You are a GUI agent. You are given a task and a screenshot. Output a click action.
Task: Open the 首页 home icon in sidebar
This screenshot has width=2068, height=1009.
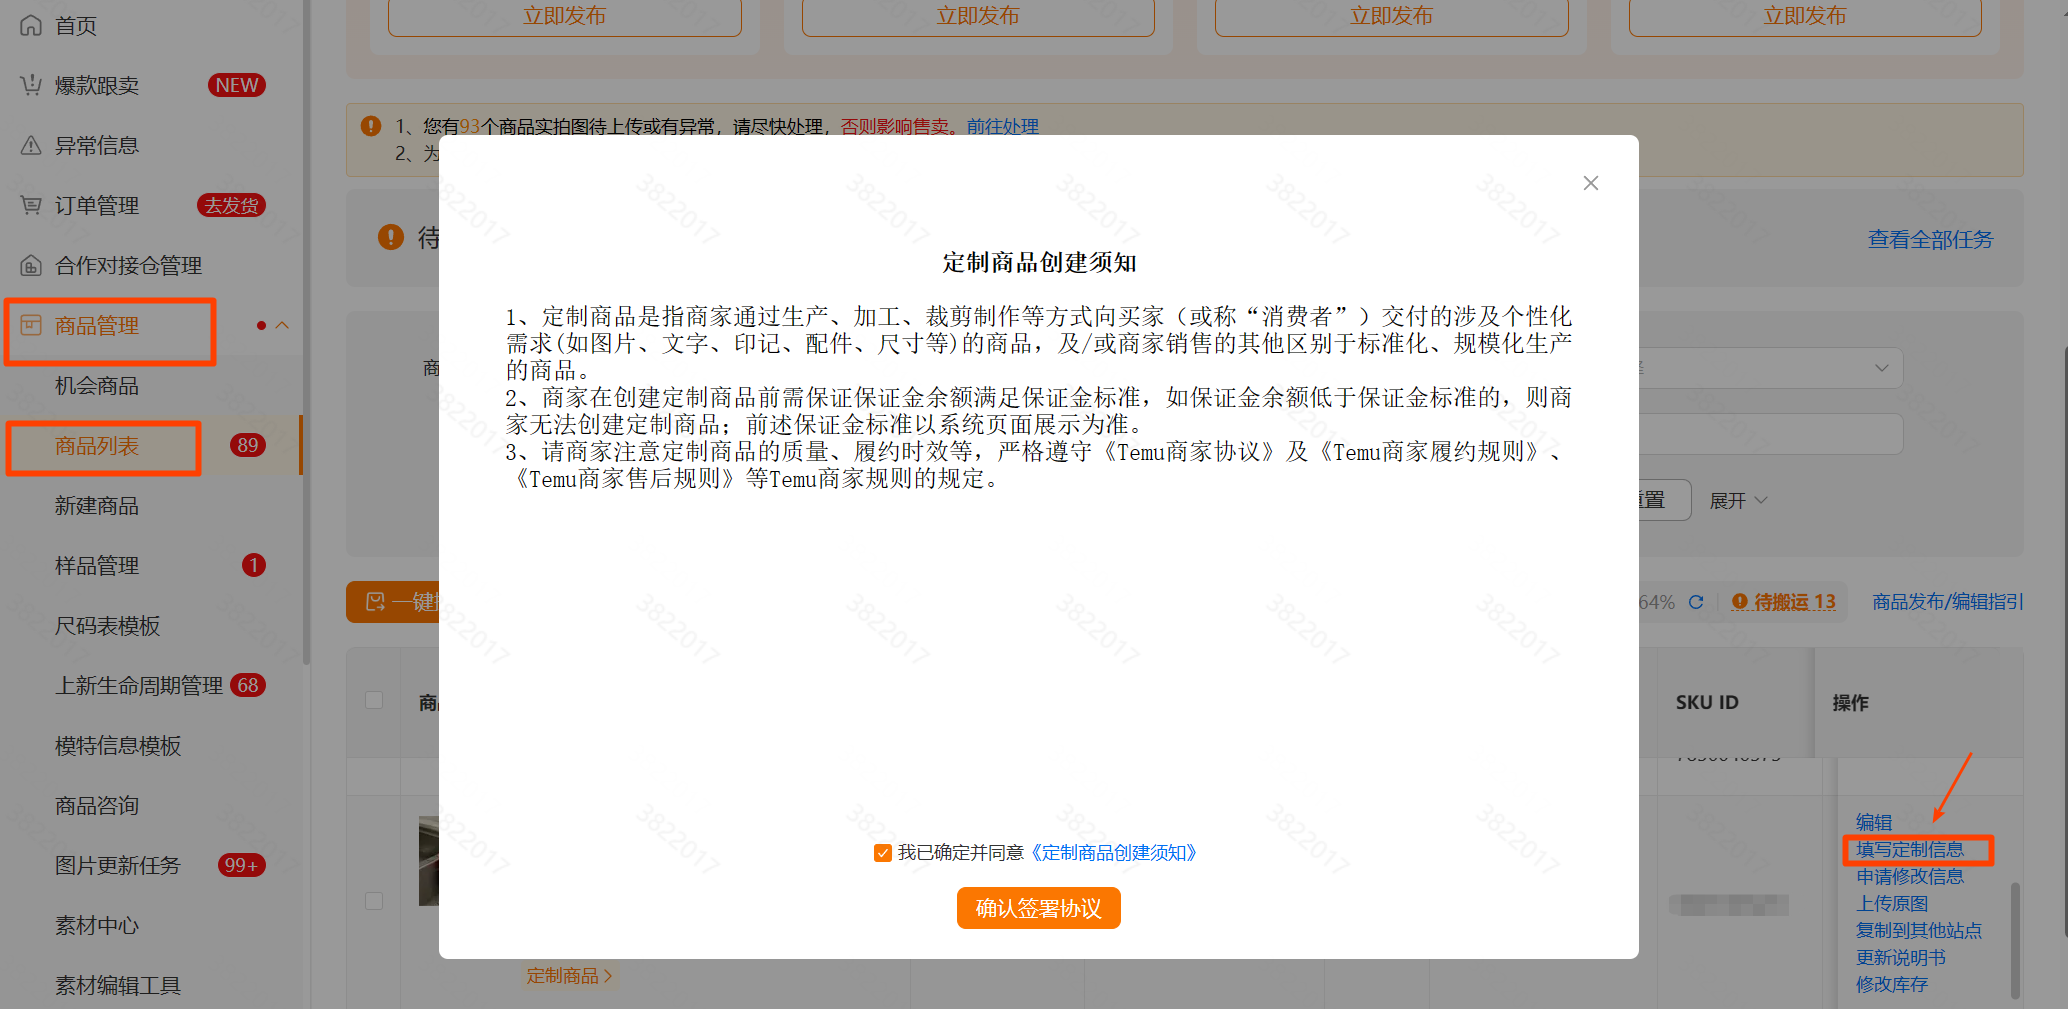point(30,25)
